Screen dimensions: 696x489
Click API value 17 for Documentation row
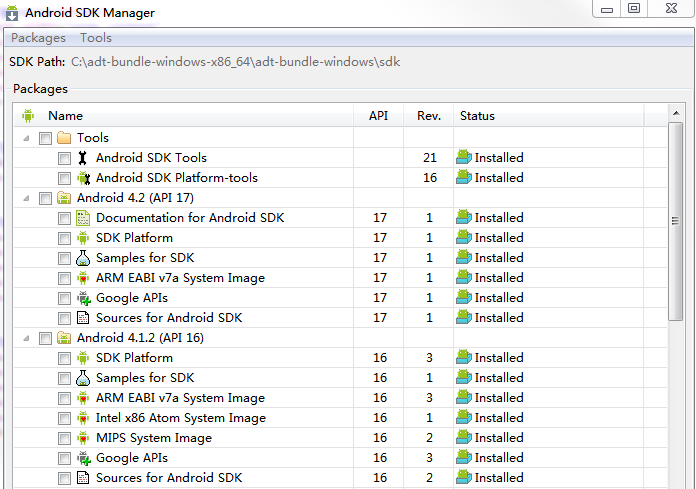click(x=380, y=217)
